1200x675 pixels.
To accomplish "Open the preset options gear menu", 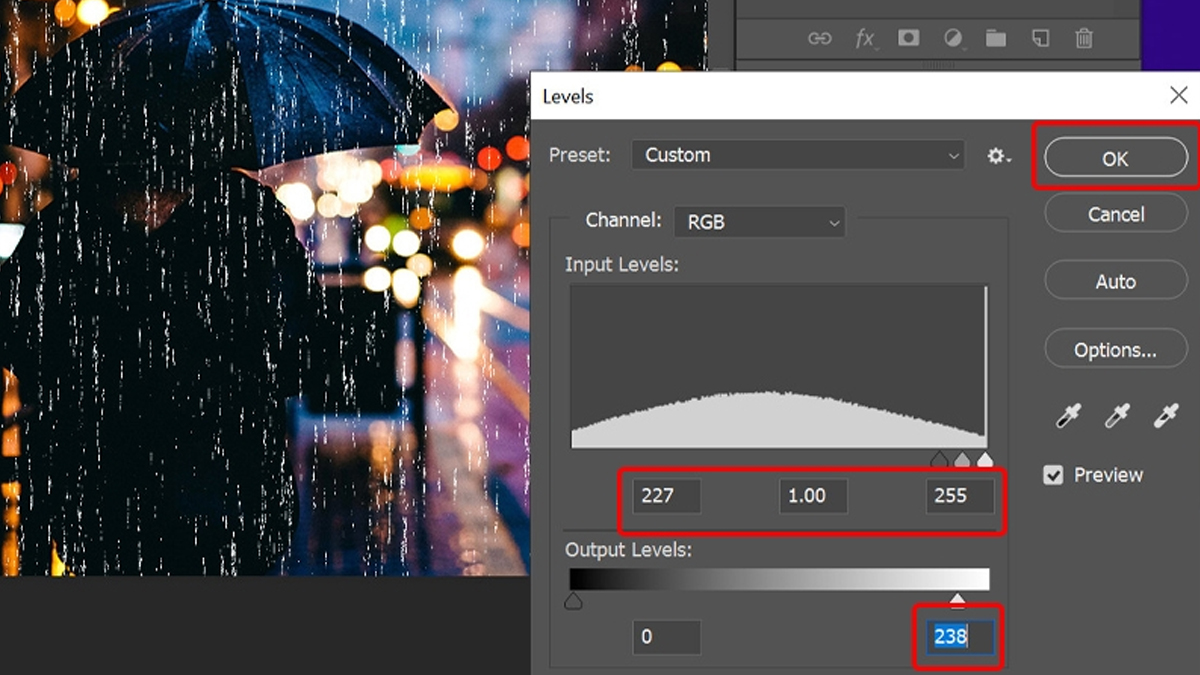I will (x=998, y=156).
